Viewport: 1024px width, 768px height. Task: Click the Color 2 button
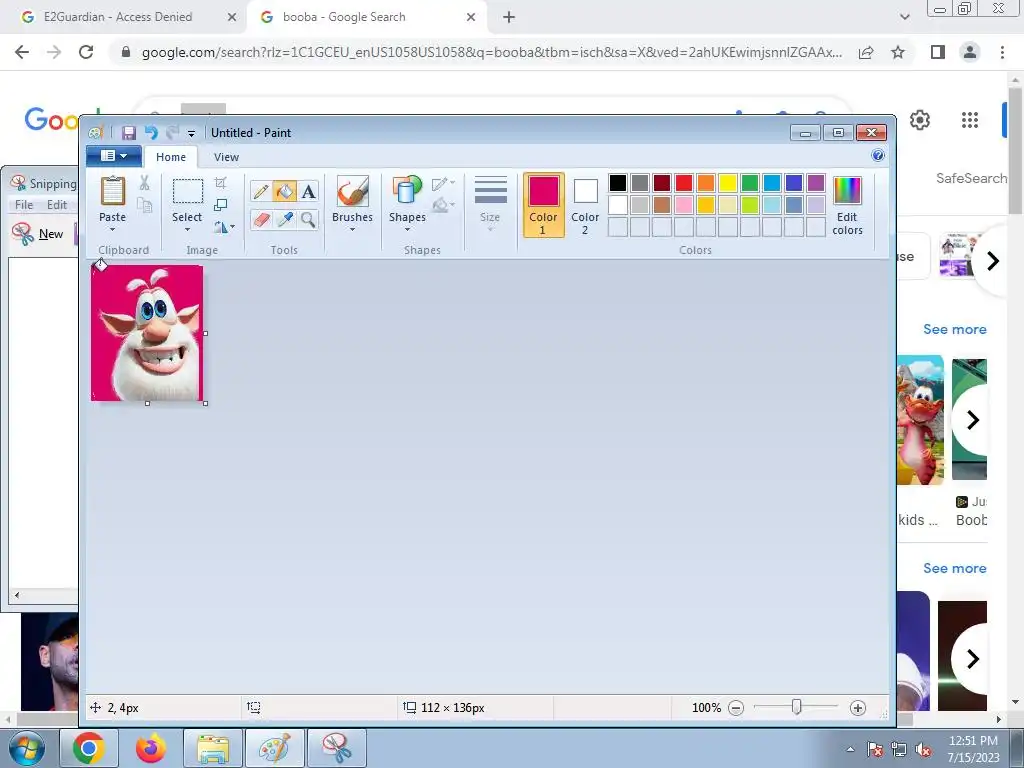[x=585, y=205]
